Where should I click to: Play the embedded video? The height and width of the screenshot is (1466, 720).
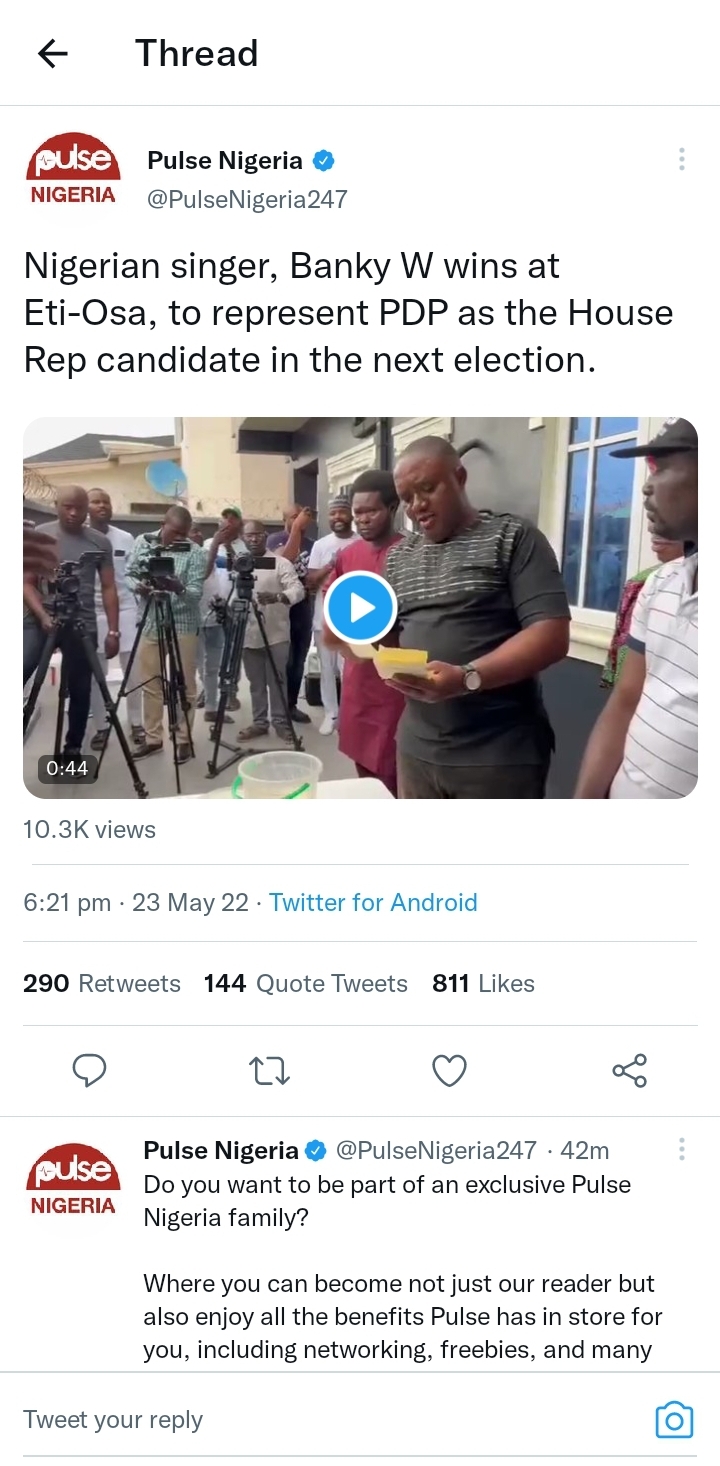(x=360, y=607)
